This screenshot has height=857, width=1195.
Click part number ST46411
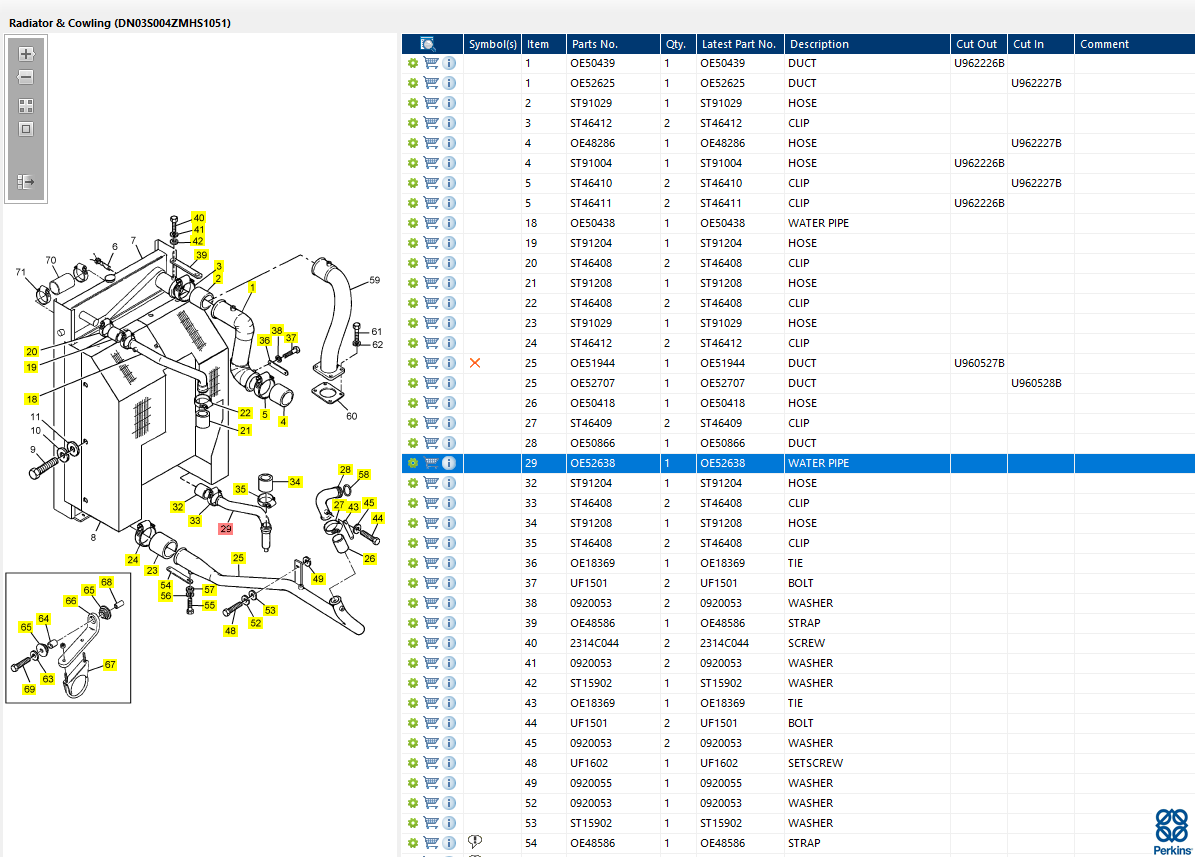[x=591, y=203]
